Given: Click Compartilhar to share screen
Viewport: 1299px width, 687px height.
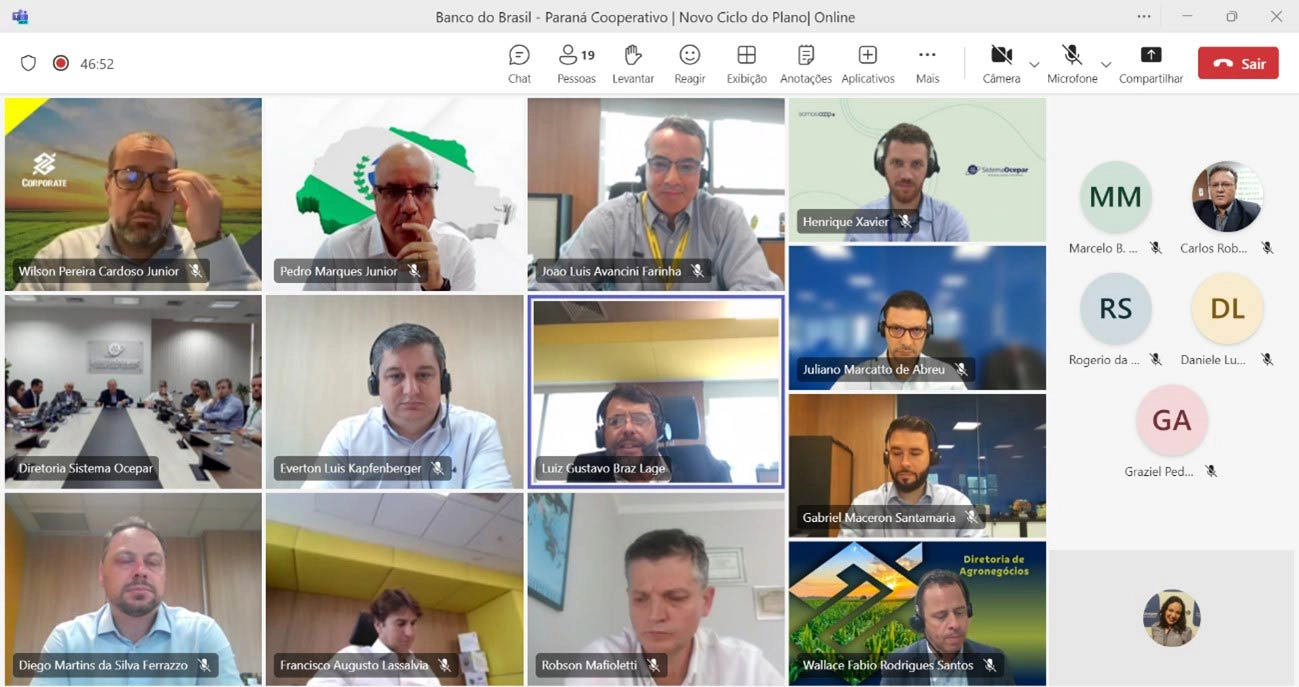Looking at the screenshot, I should tap(1151, 64).
